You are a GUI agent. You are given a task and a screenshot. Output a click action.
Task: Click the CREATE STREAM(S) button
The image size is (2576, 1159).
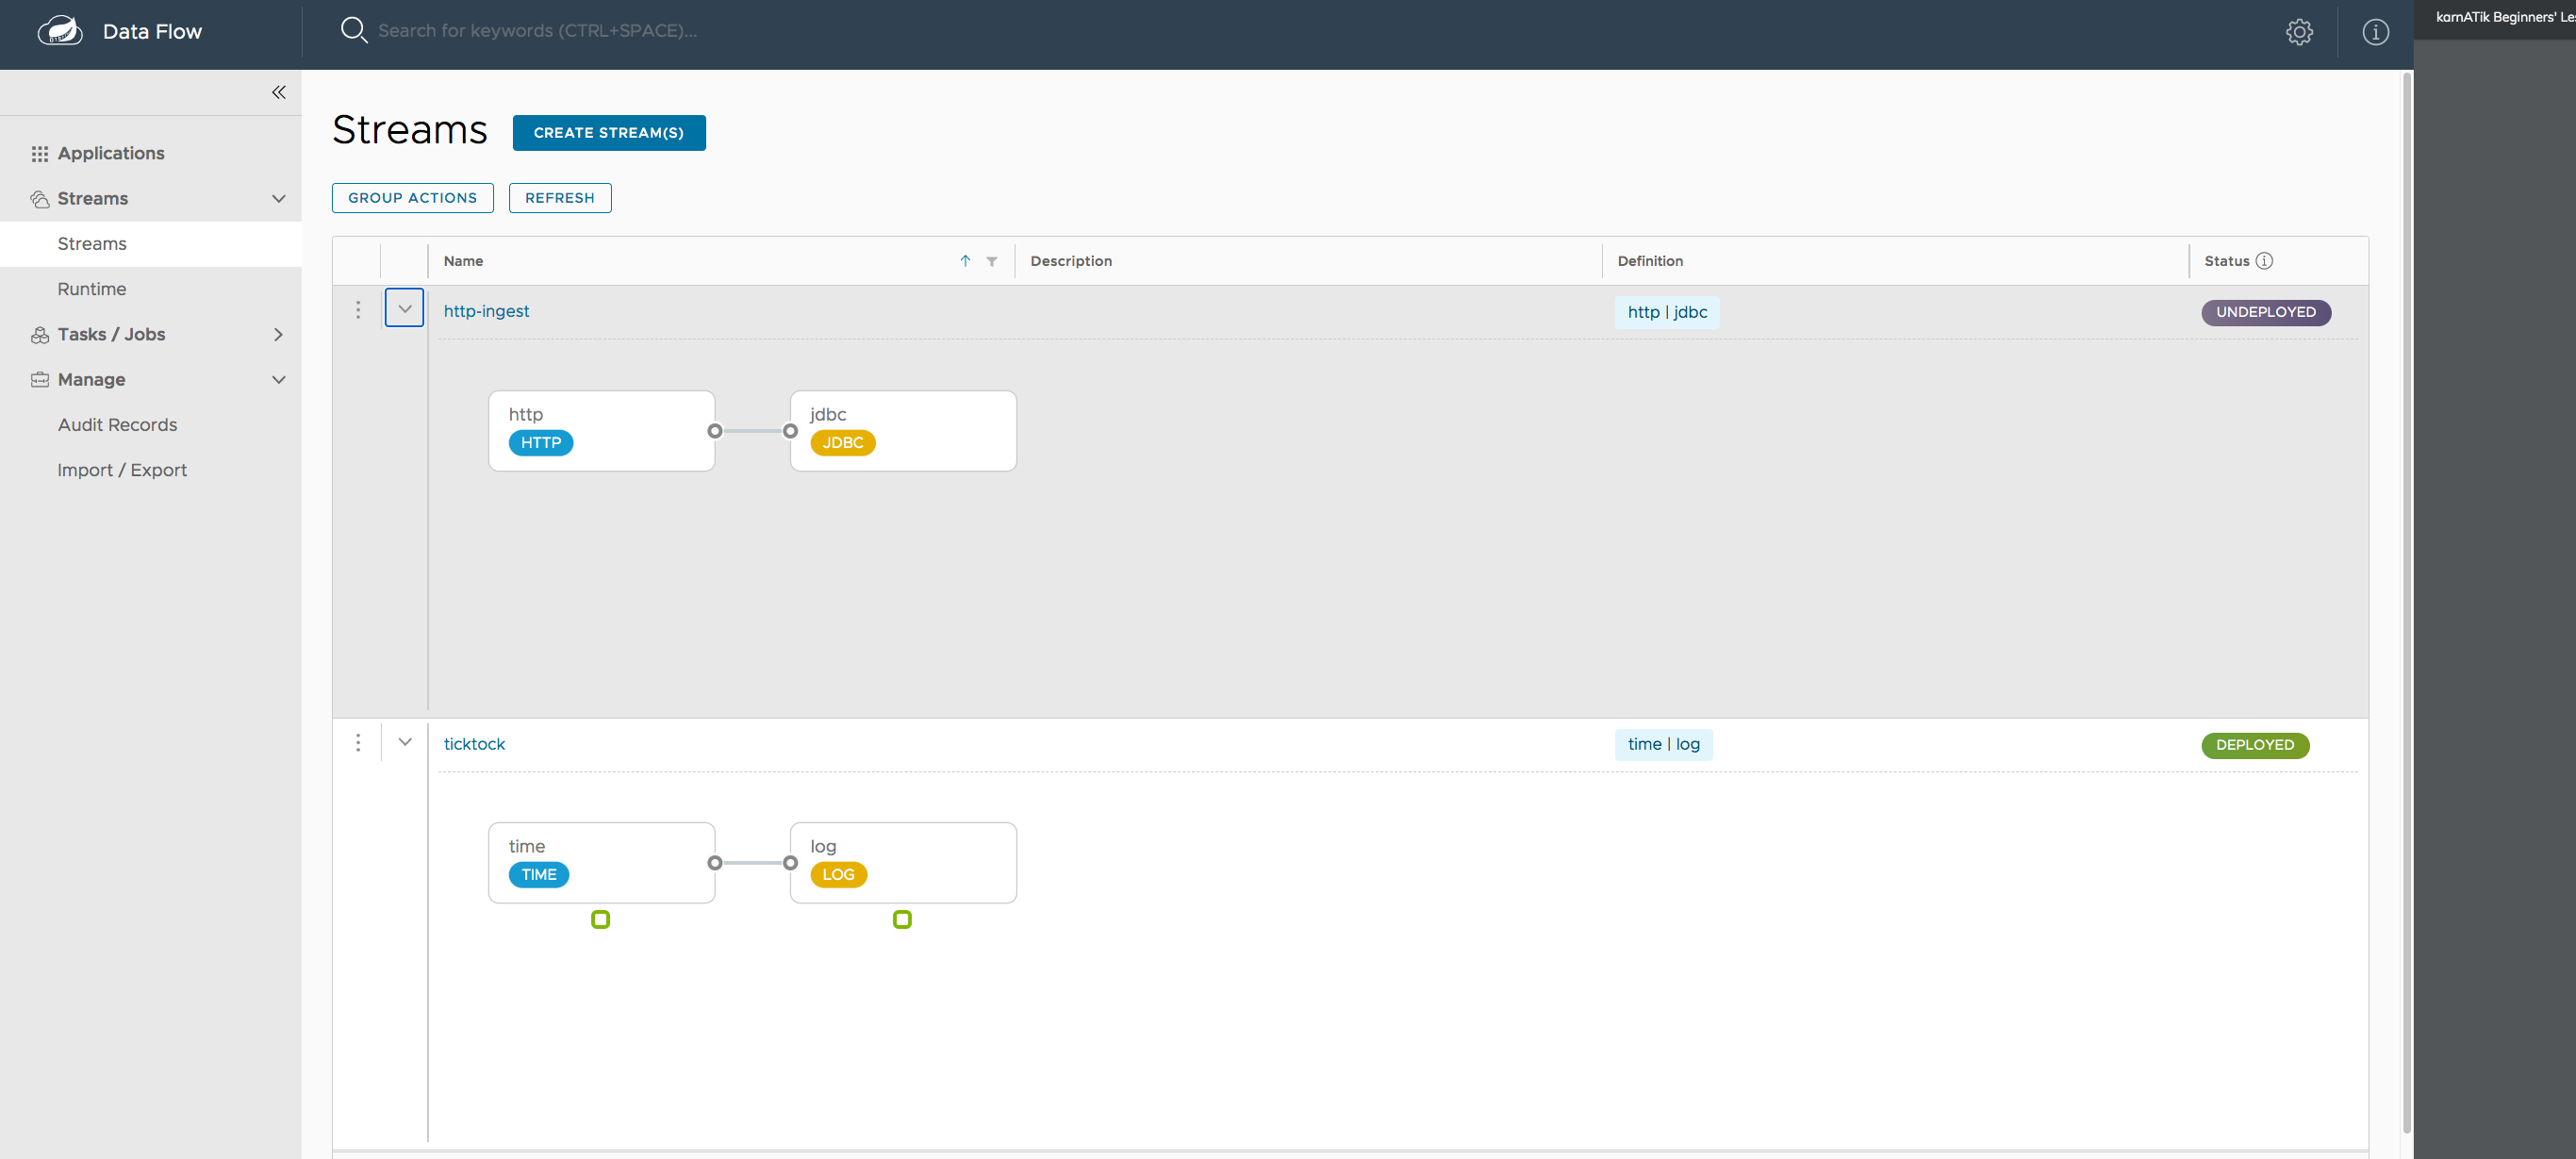coord(608,133)
